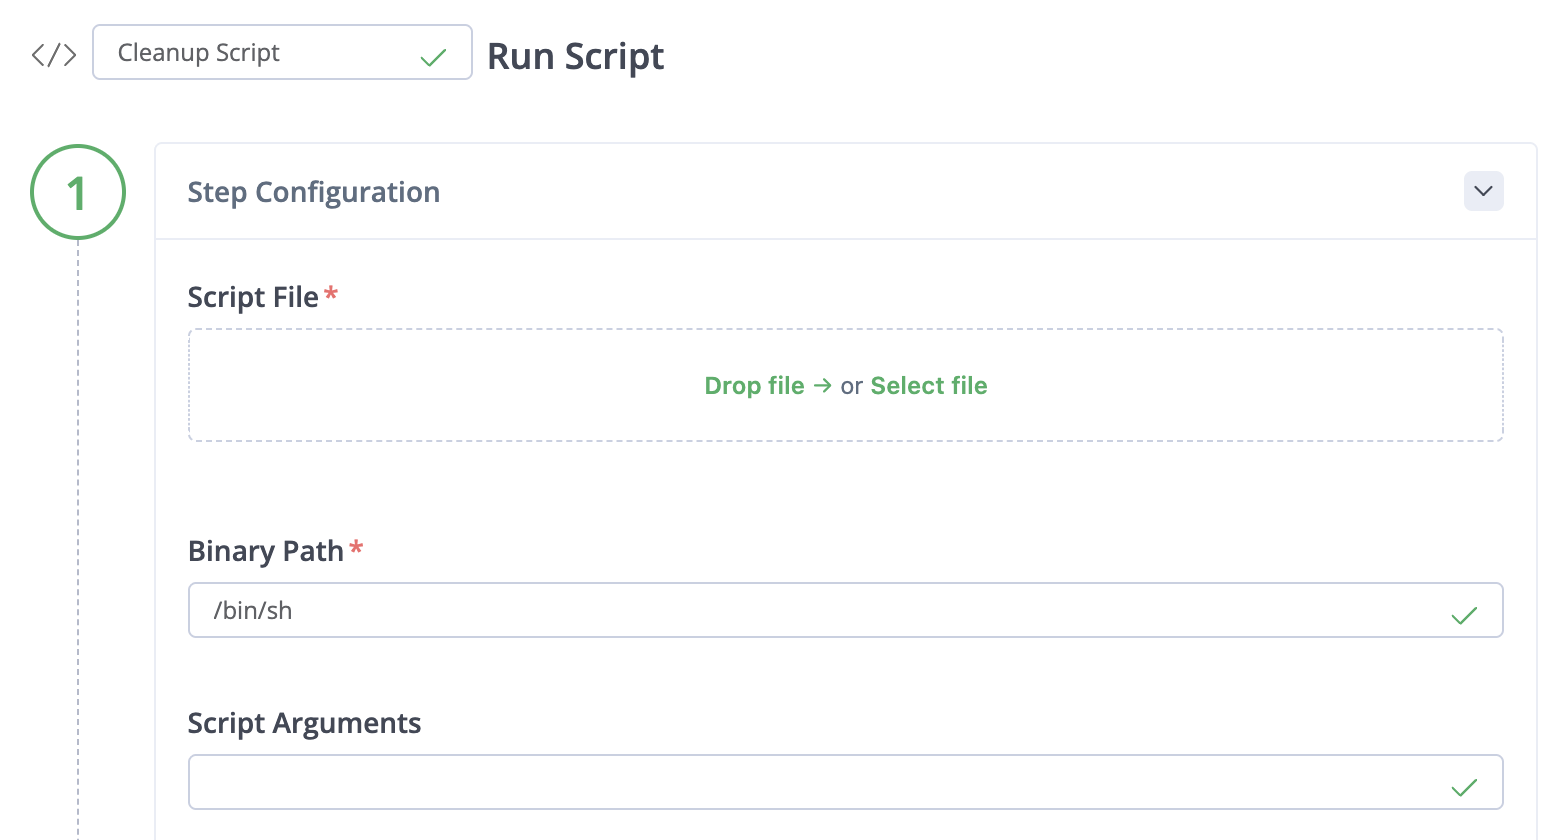Select file to upload a script
Image resolution: width=1546 pixels, height=840 pixels.
click(x=928, y=386)
